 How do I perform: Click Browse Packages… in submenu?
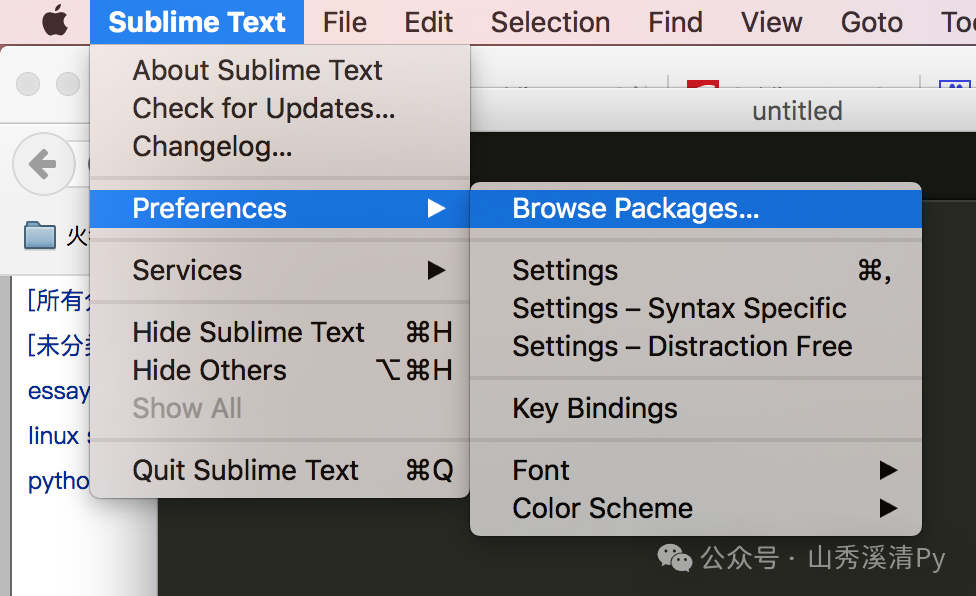696,208
